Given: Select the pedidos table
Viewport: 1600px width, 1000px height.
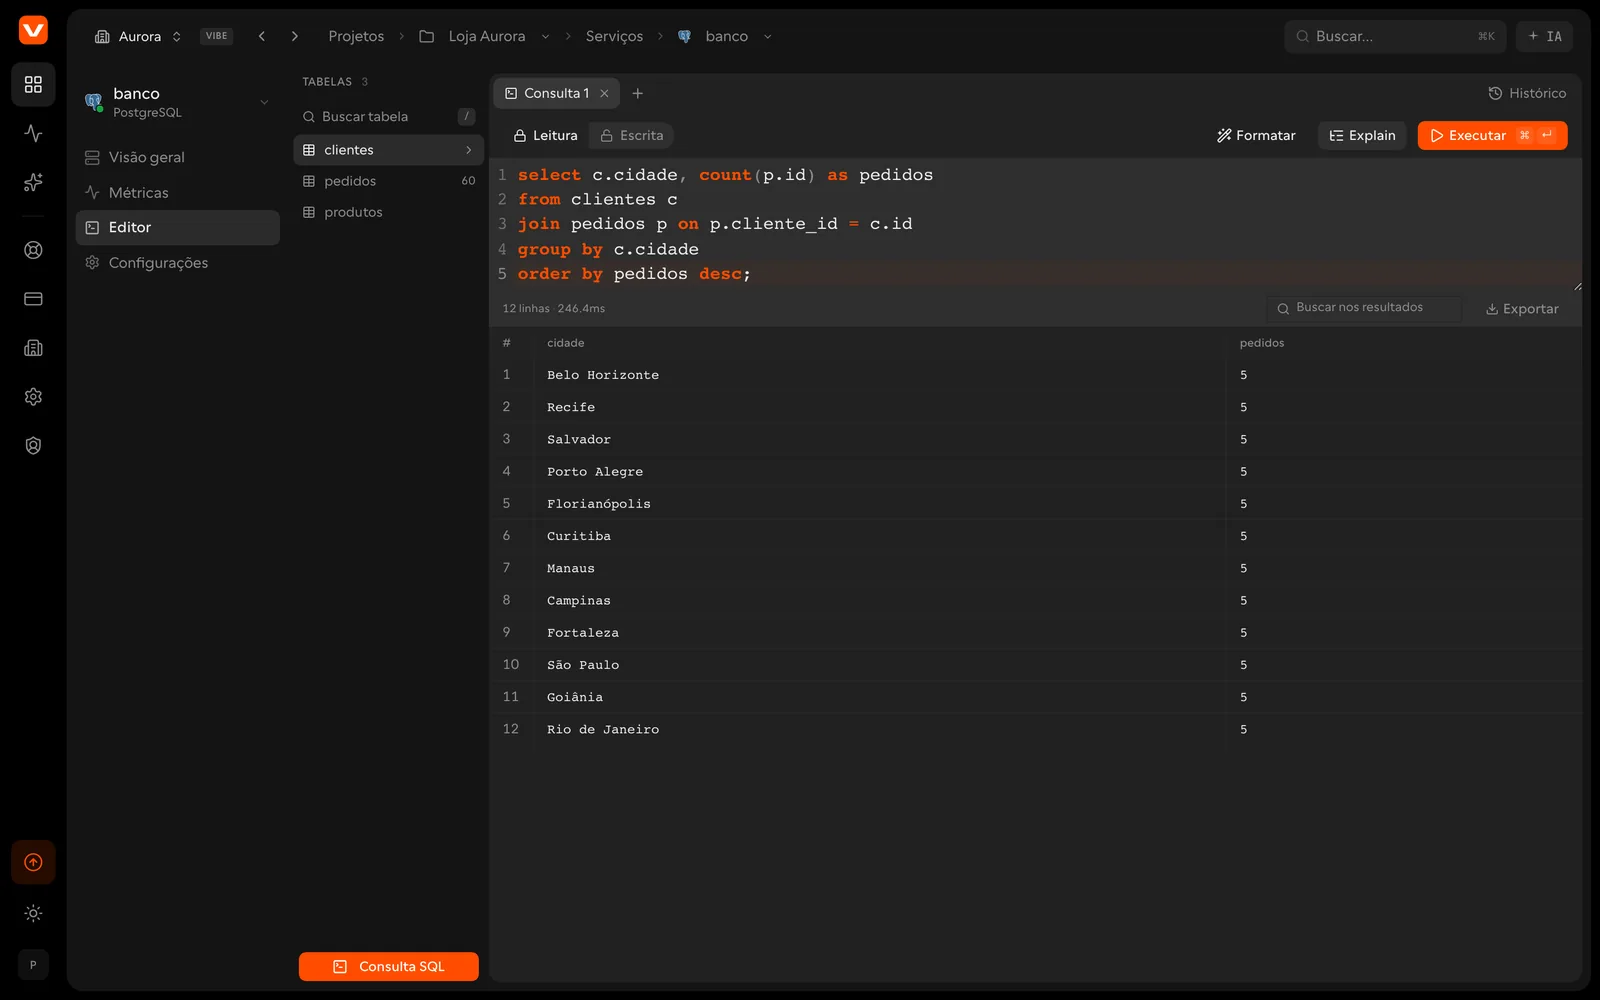Looking at the screenshot, I should point(389,181).
